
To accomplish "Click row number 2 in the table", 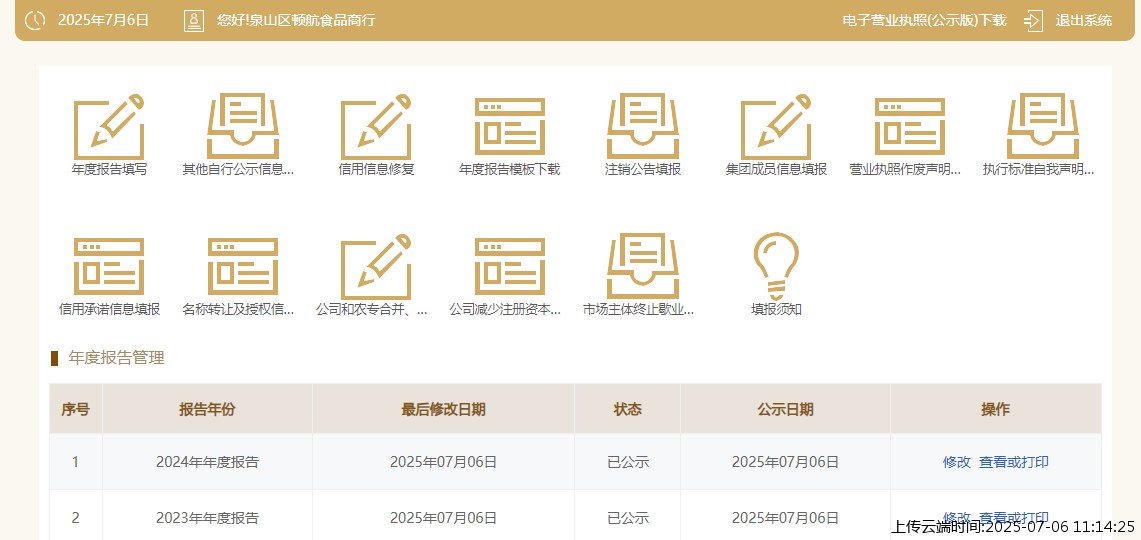I will [76, 518].
